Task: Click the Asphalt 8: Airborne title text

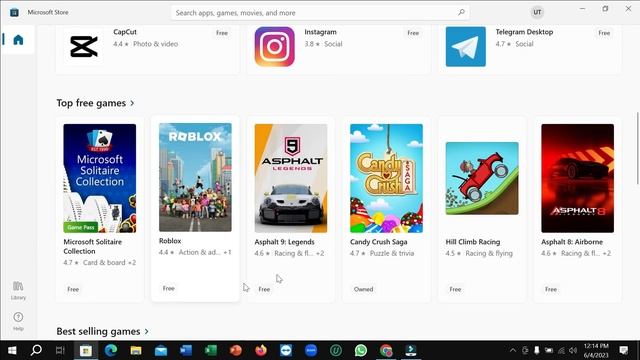Action: click(572, 242)
